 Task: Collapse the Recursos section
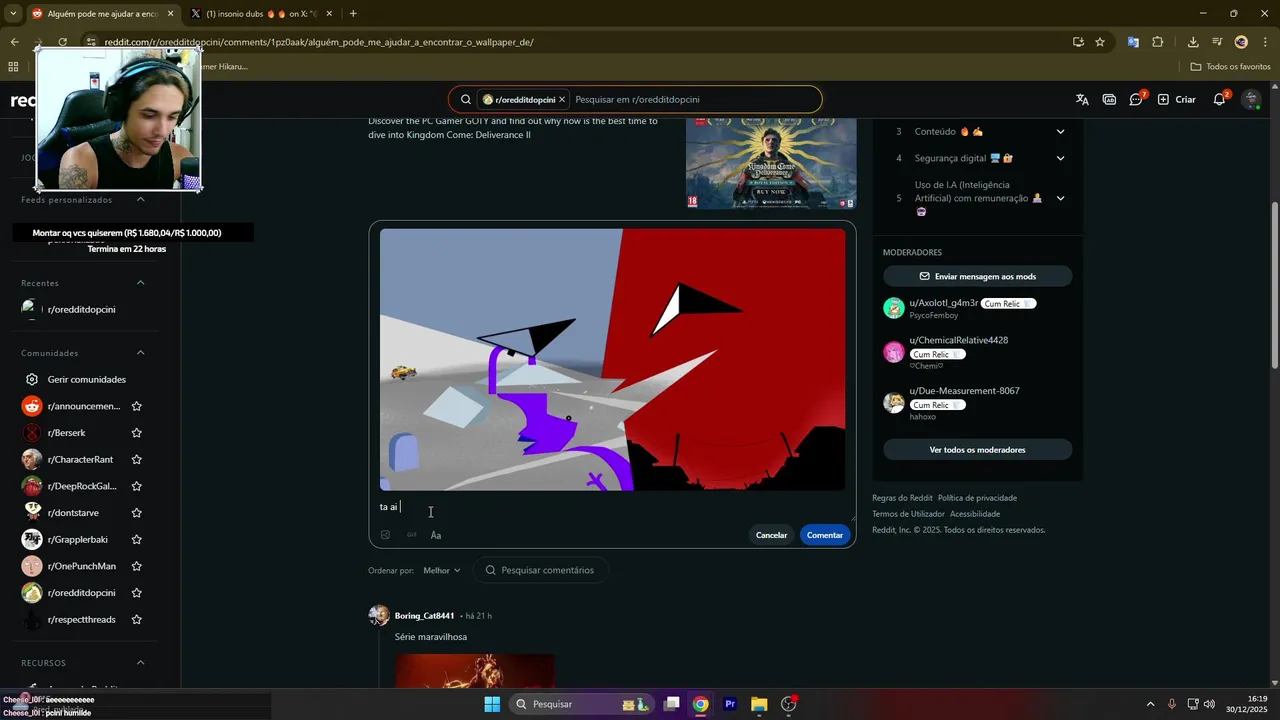point(140,663)
